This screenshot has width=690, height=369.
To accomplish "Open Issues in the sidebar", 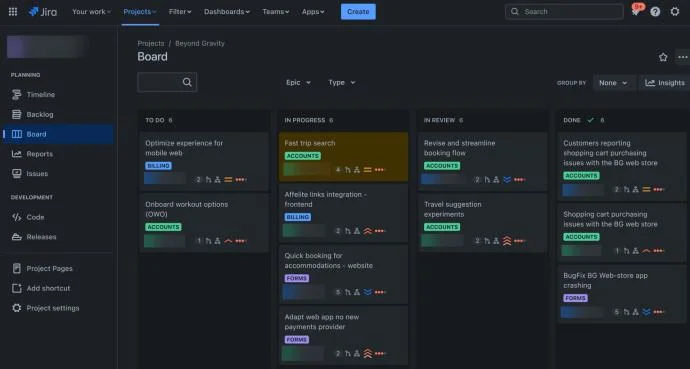I will coord(58,174).
